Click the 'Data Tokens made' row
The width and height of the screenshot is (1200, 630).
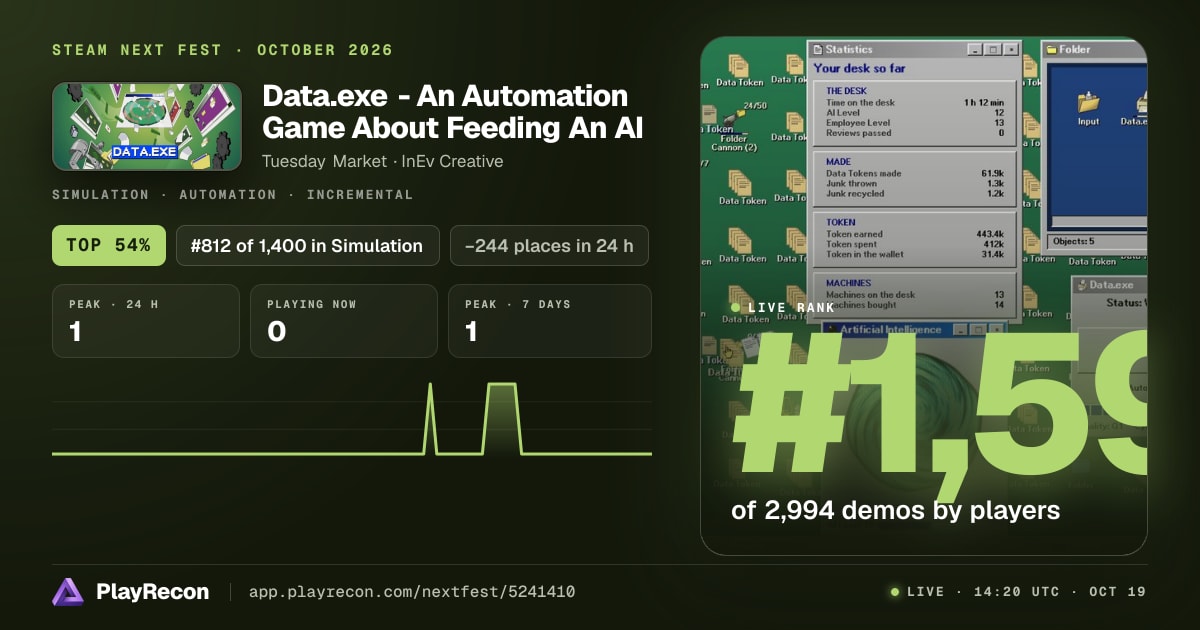click(915, 173)
